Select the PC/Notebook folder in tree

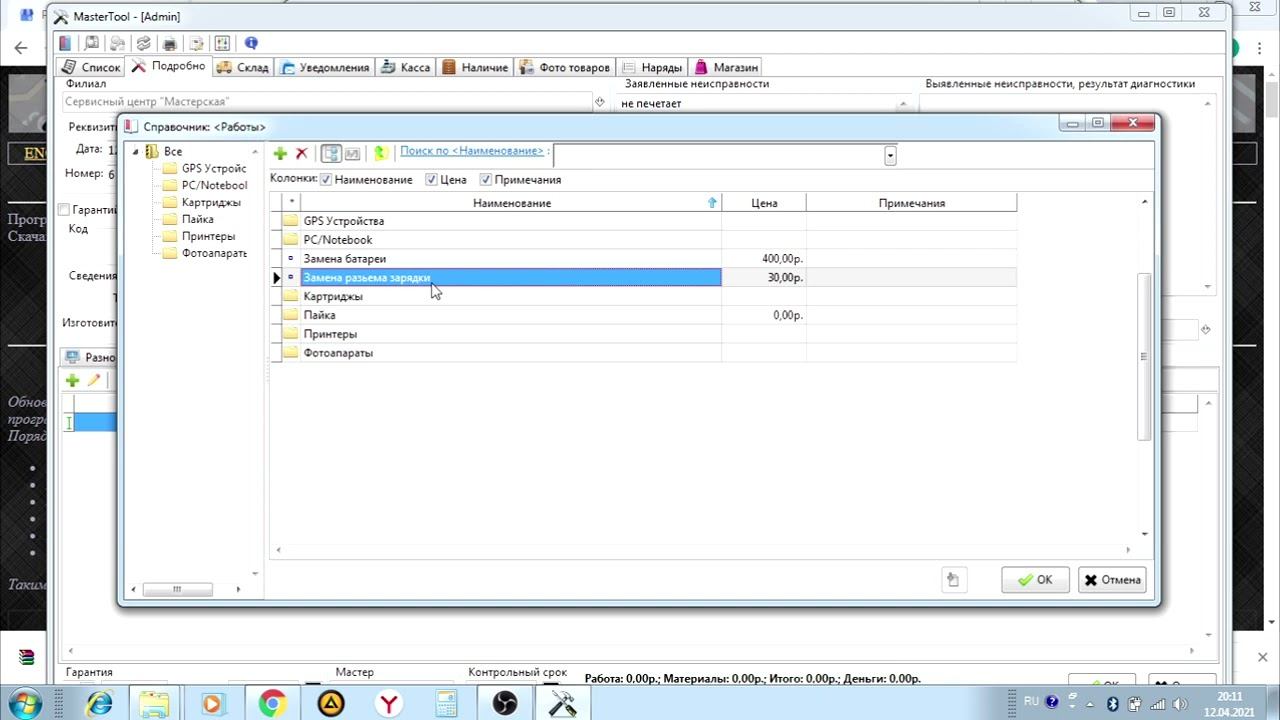click(x=205, y=185)
